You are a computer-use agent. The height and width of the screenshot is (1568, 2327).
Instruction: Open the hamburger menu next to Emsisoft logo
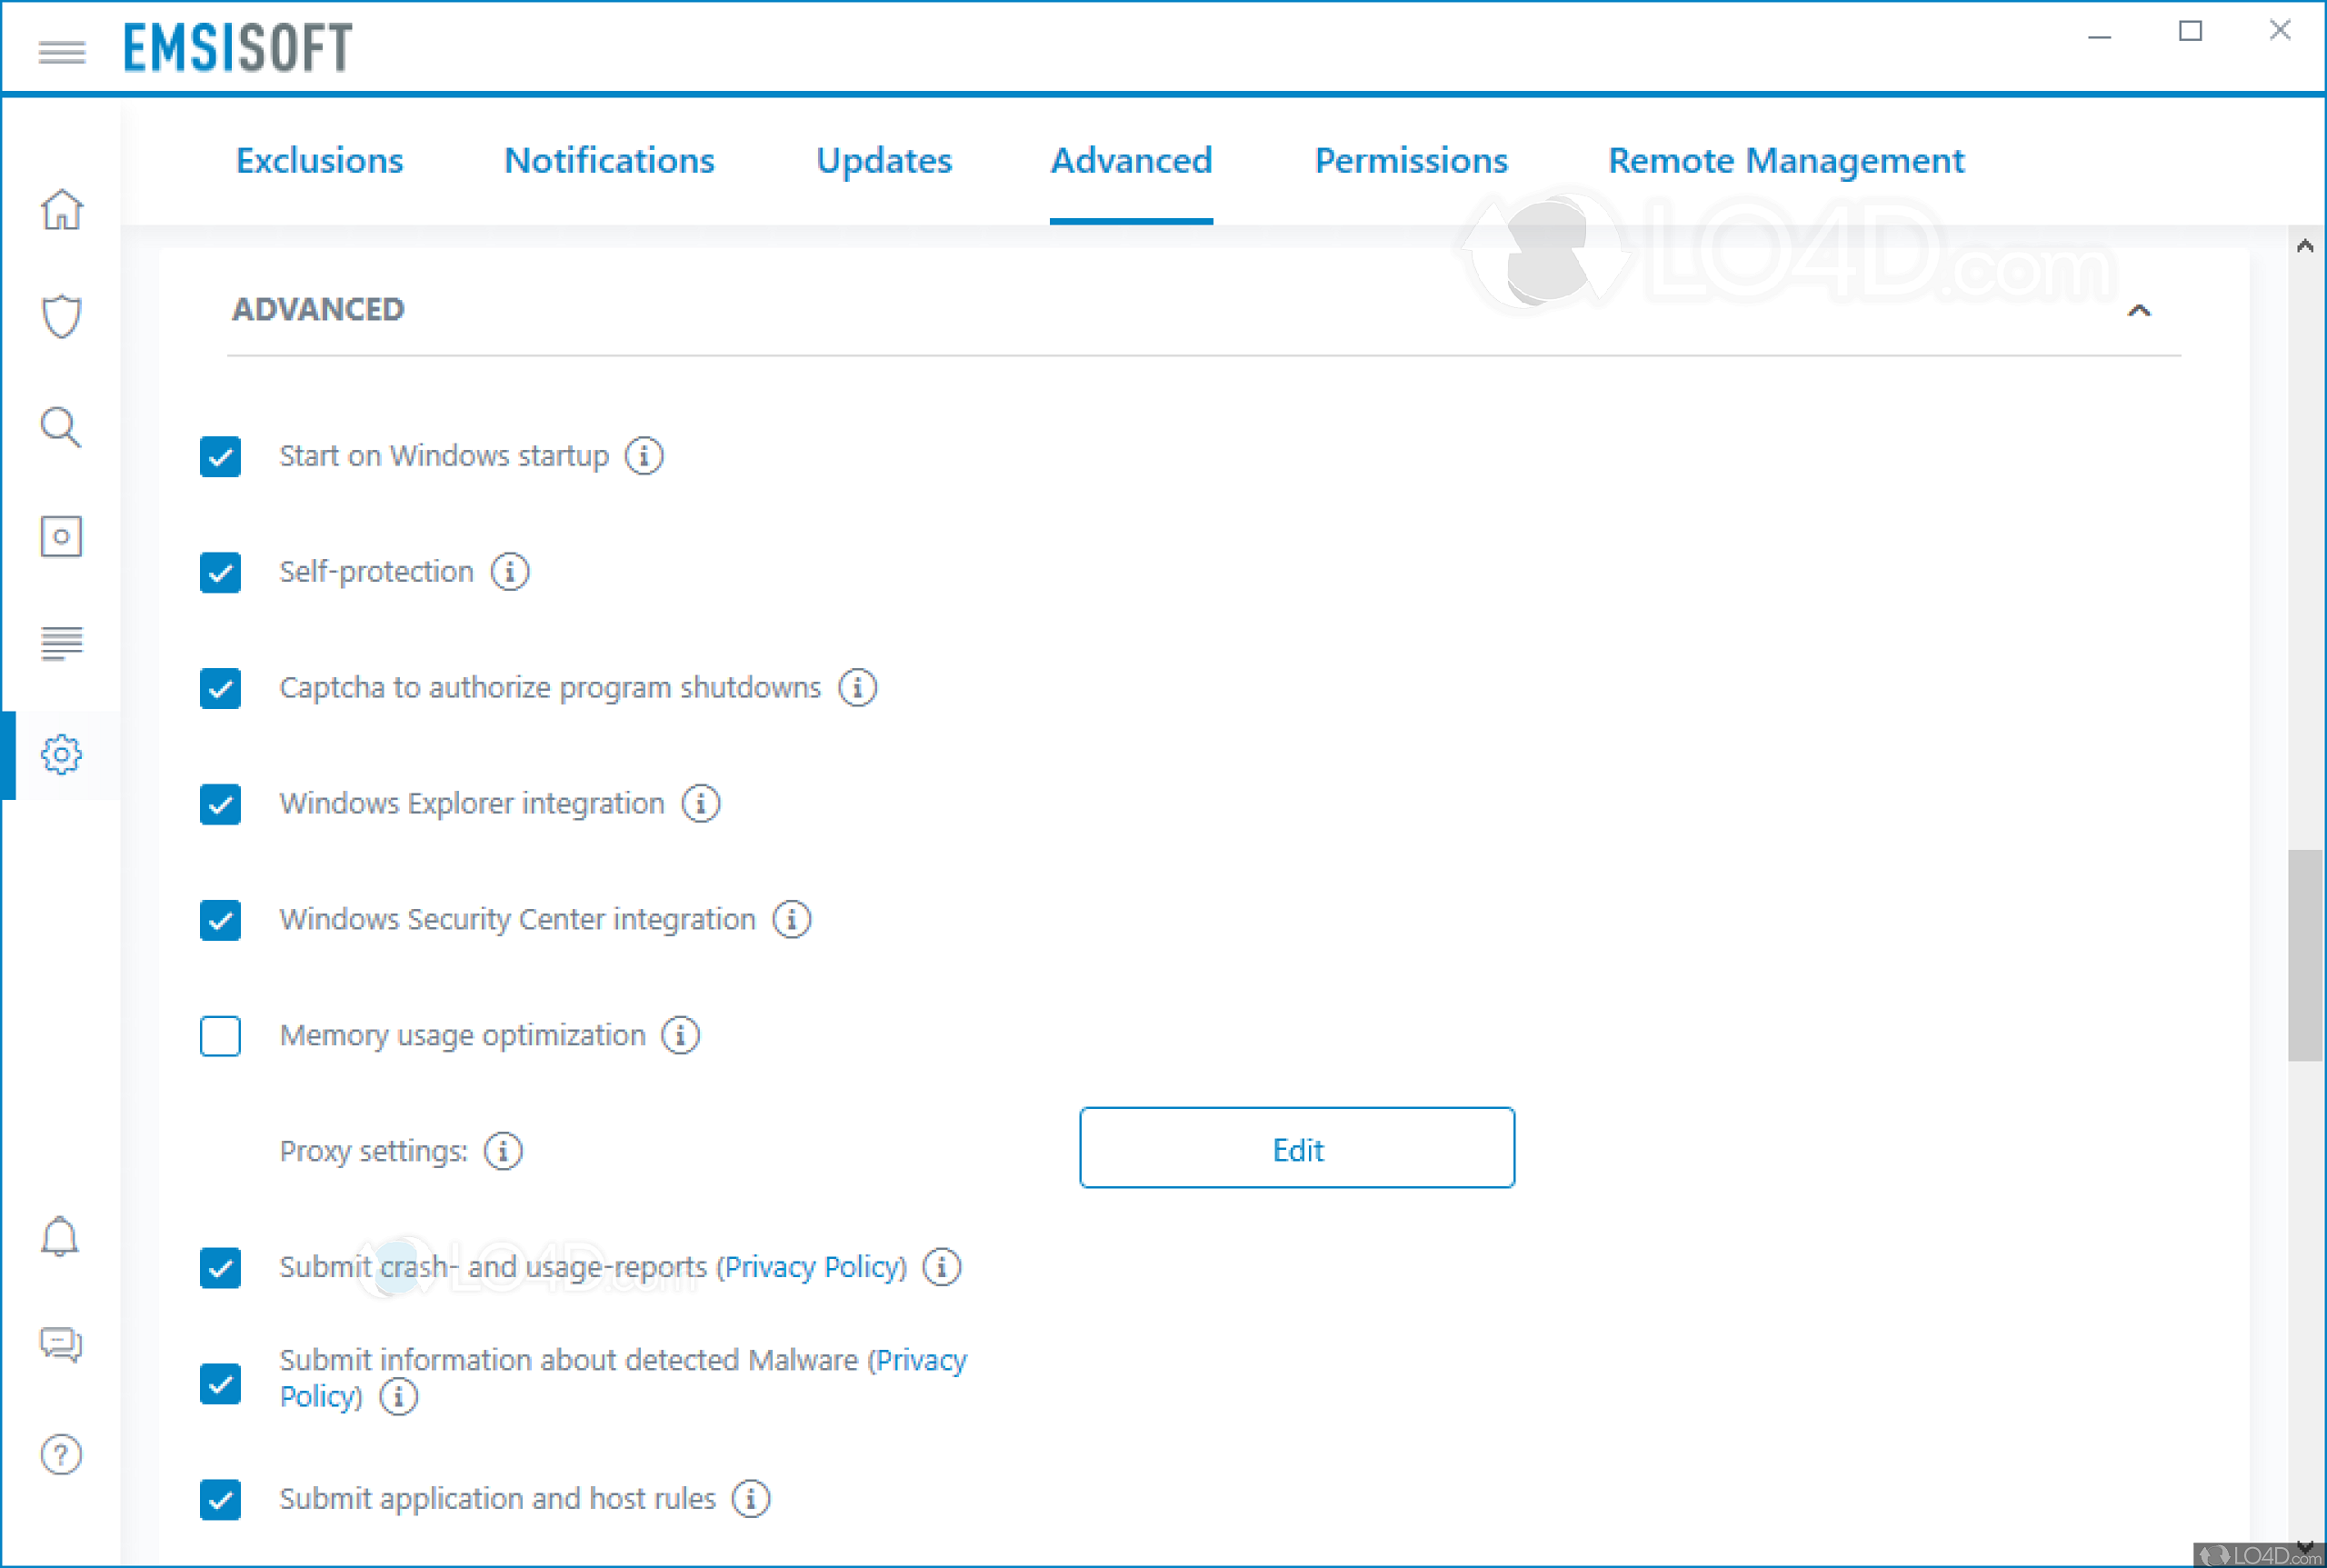pos(61,52)
